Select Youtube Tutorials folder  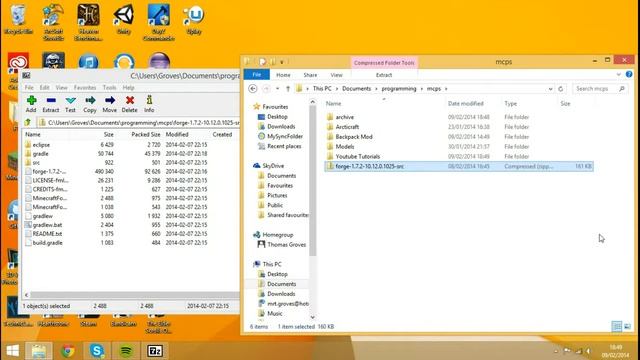[x=358, y=156]
